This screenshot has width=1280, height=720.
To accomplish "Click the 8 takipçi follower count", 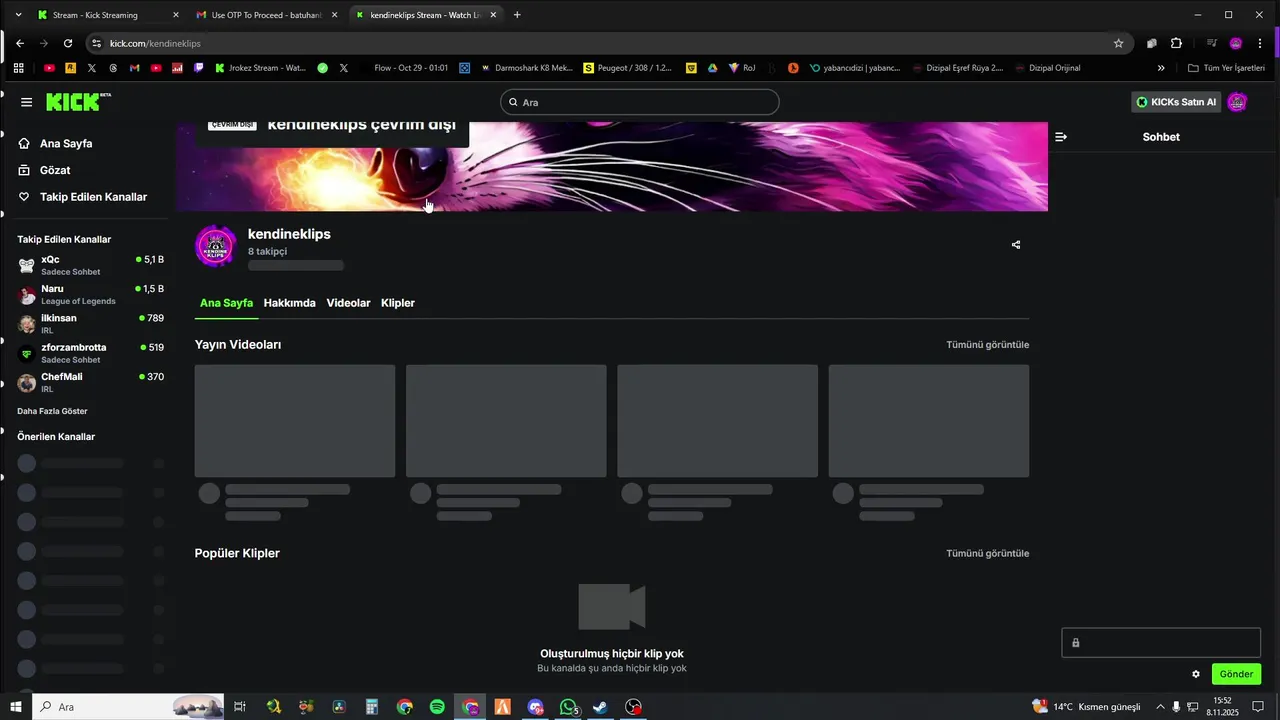I will [267, 251].
